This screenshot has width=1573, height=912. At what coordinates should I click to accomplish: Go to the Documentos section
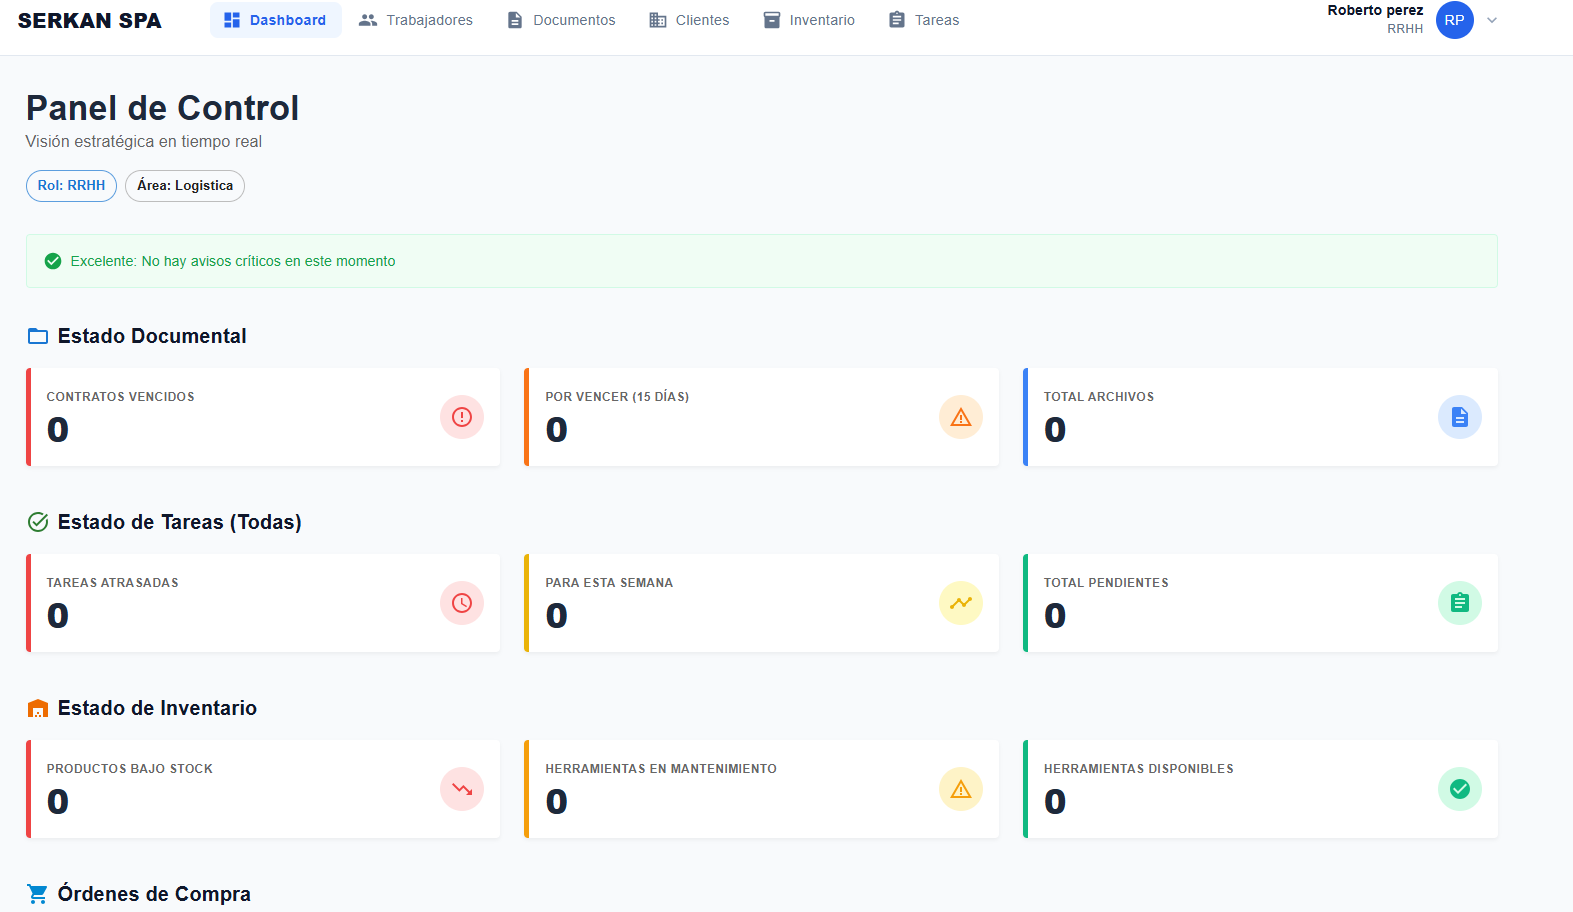(561, 20)
